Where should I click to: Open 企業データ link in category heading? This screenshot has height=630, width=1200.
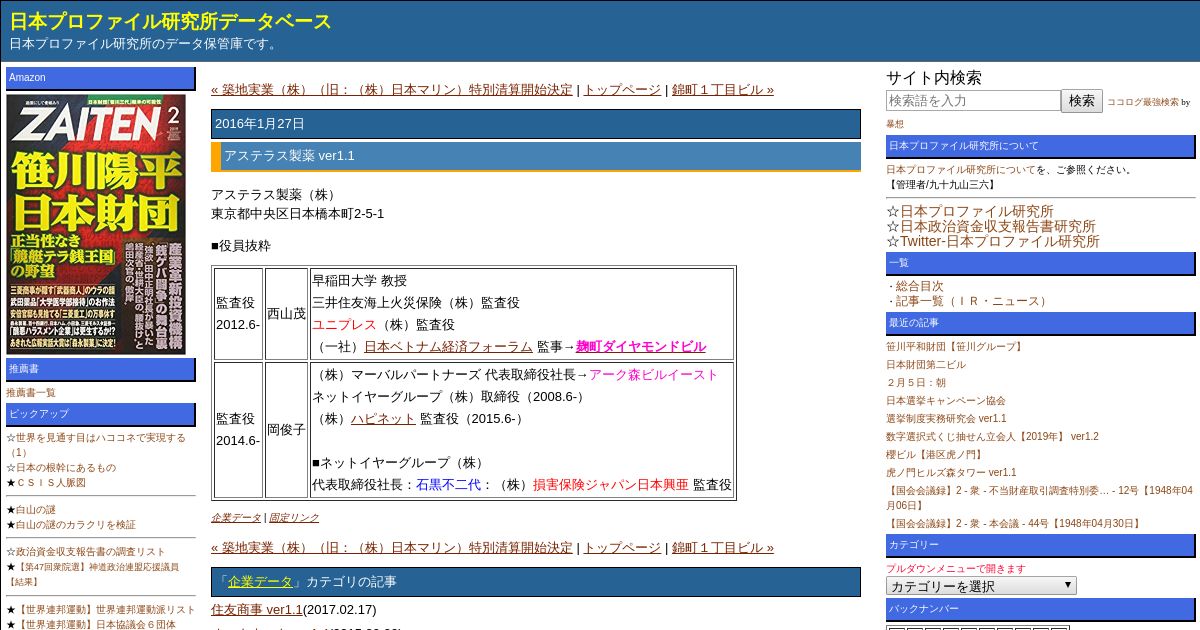point(261,582)
